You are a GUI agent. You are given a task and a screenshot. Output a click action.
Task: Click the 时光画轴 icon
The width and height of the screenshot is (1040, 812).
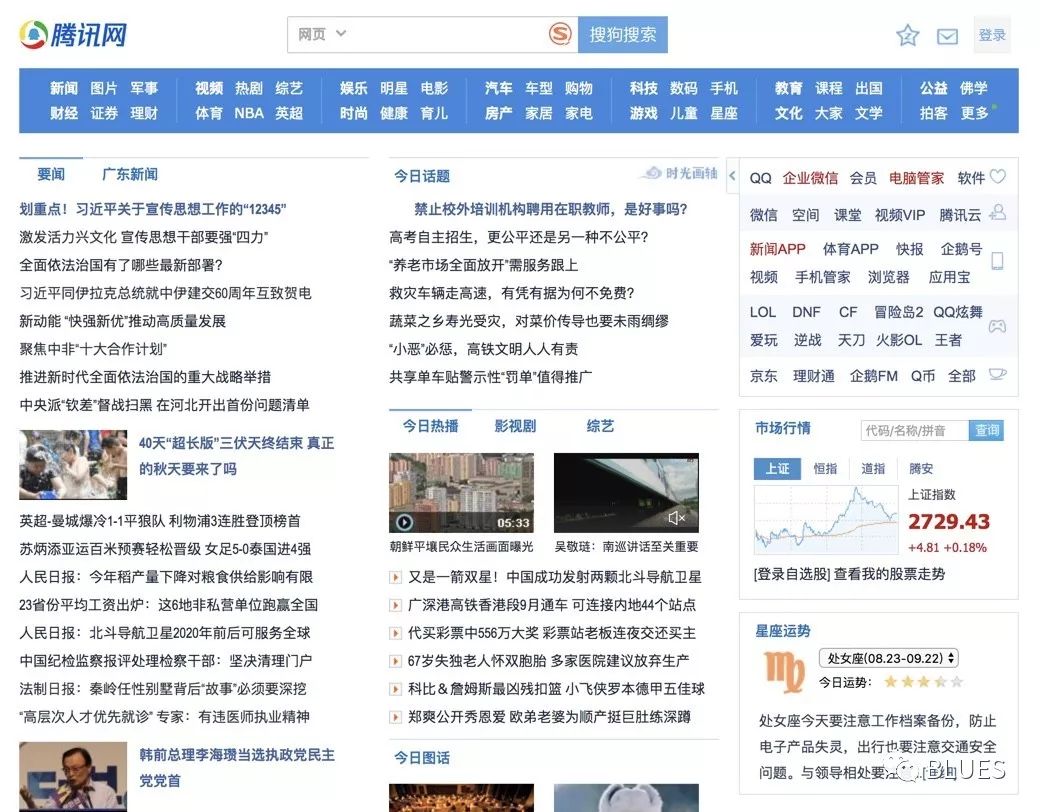point(681,173)
